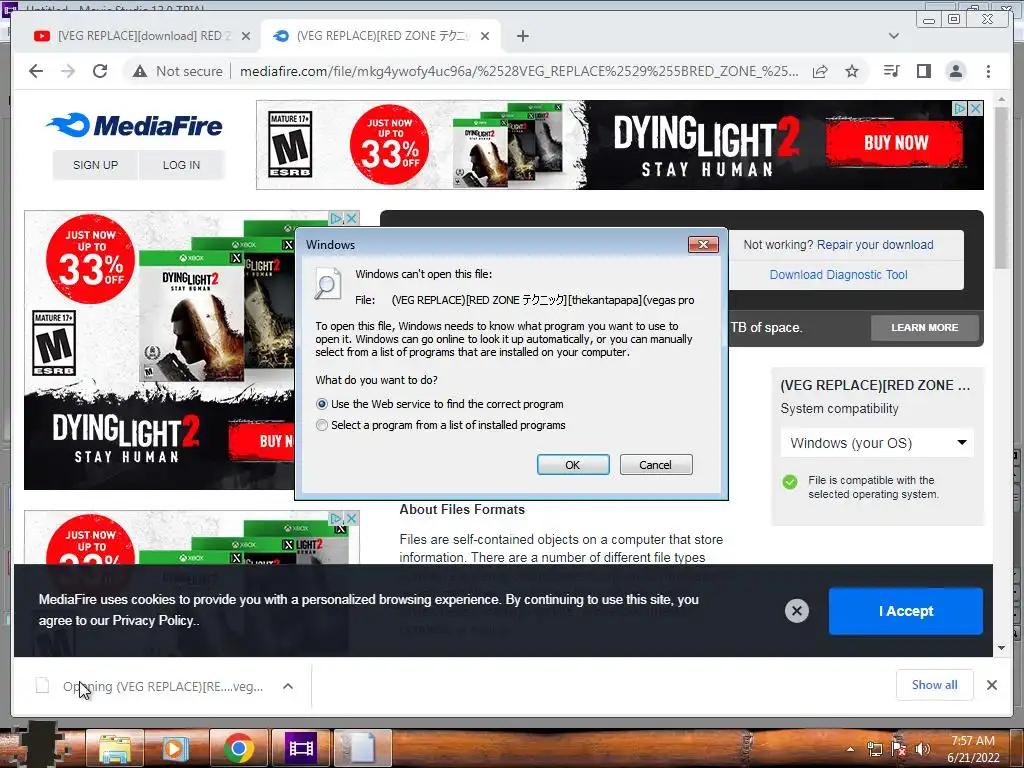Open a new tab with the plus button
1024x768 pixels.
(522, 36)
